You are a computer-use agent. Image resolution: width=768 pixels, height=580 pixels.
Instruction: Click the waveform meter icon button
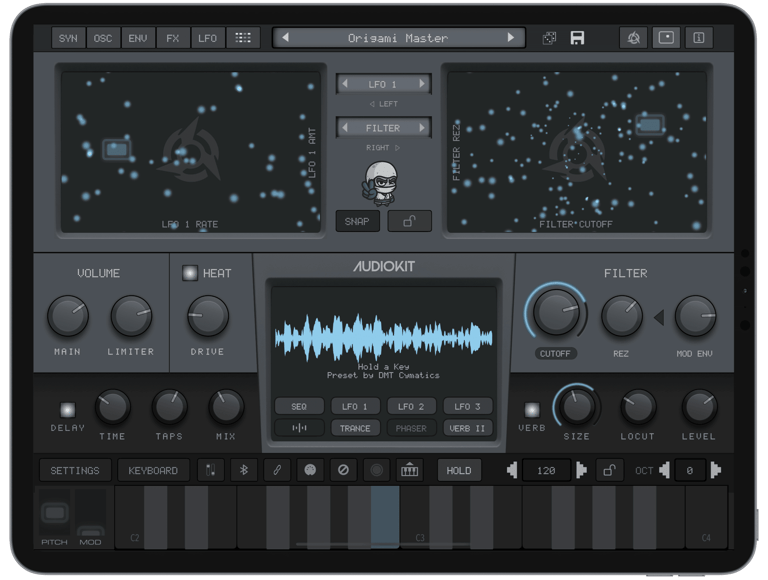coord(299,428)
